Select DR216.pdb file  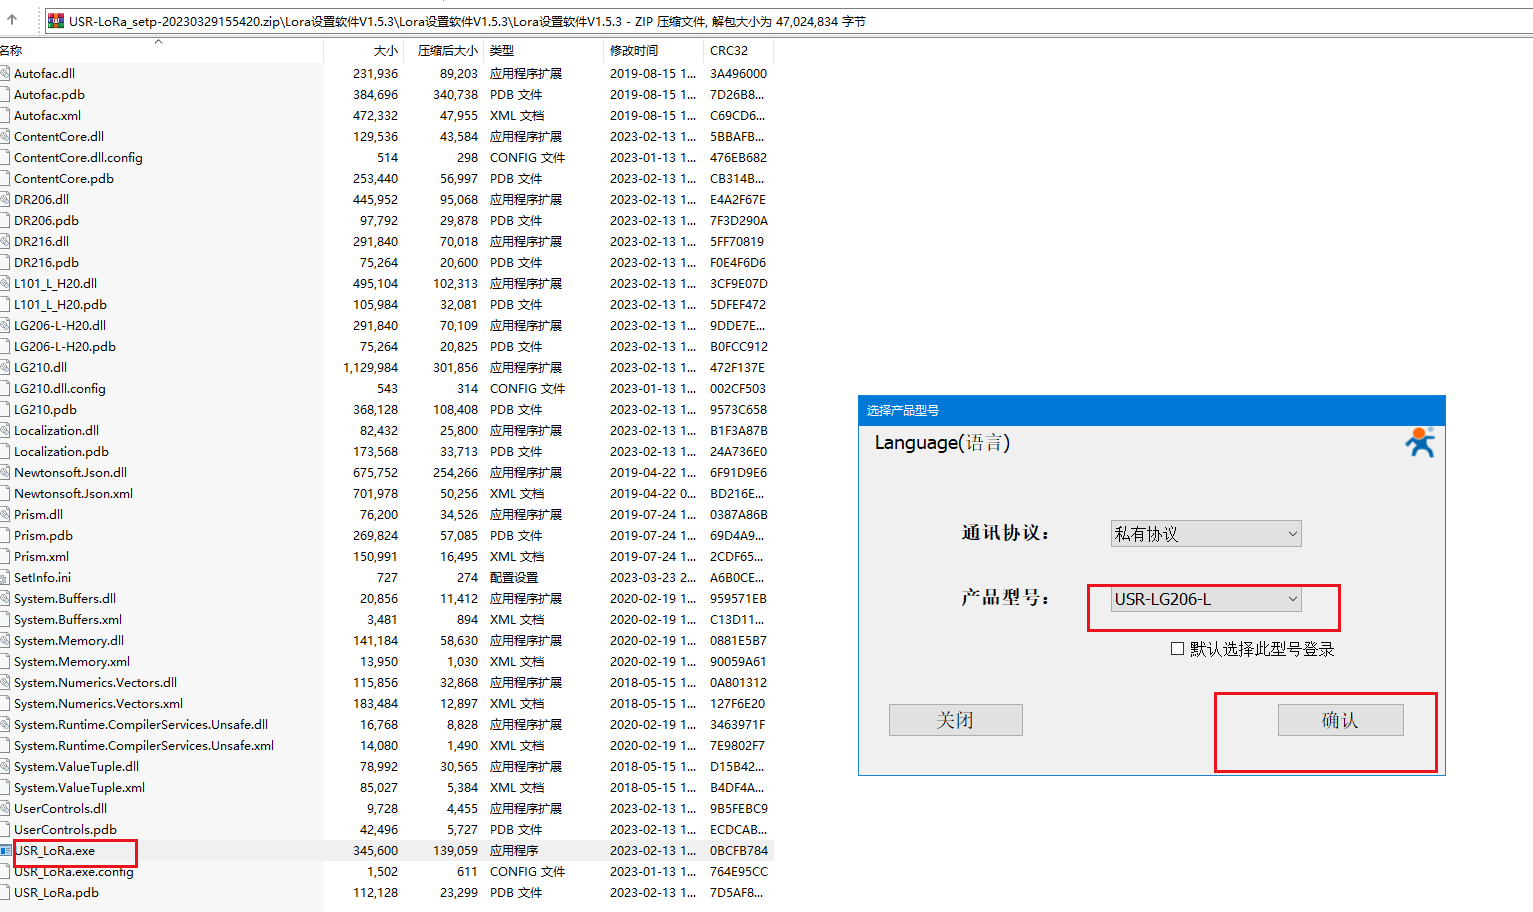click(x=46, y=263)
